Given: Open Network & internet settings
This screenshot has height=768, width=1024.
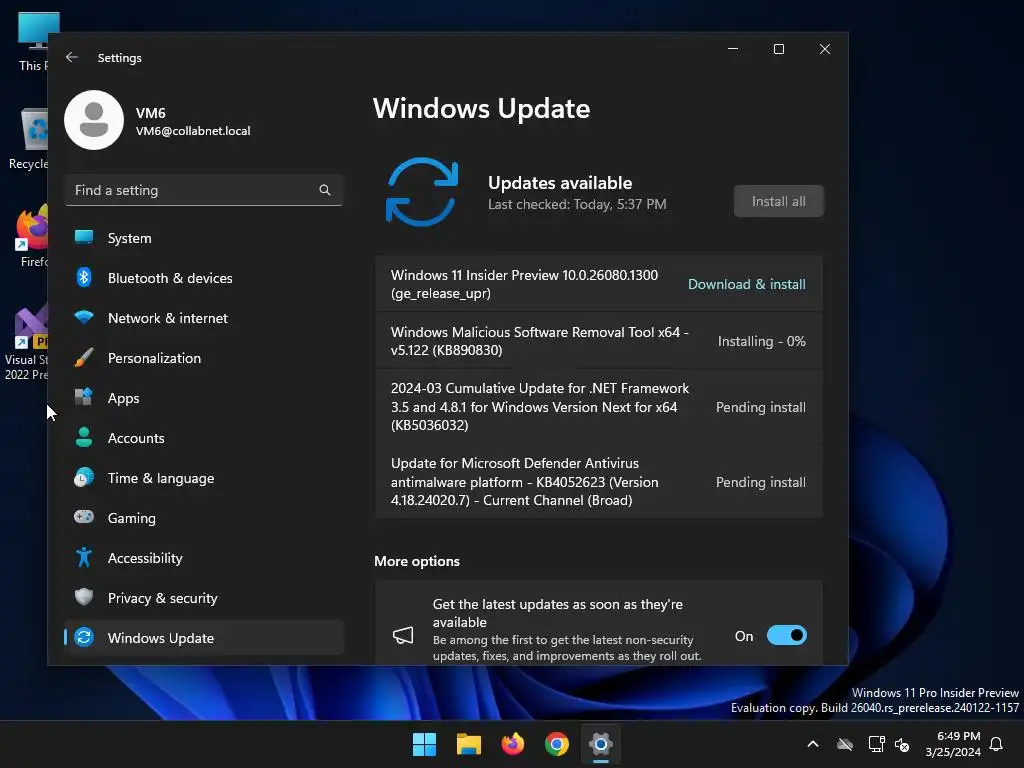Looking at the screenshot, I should coord(204,318).
